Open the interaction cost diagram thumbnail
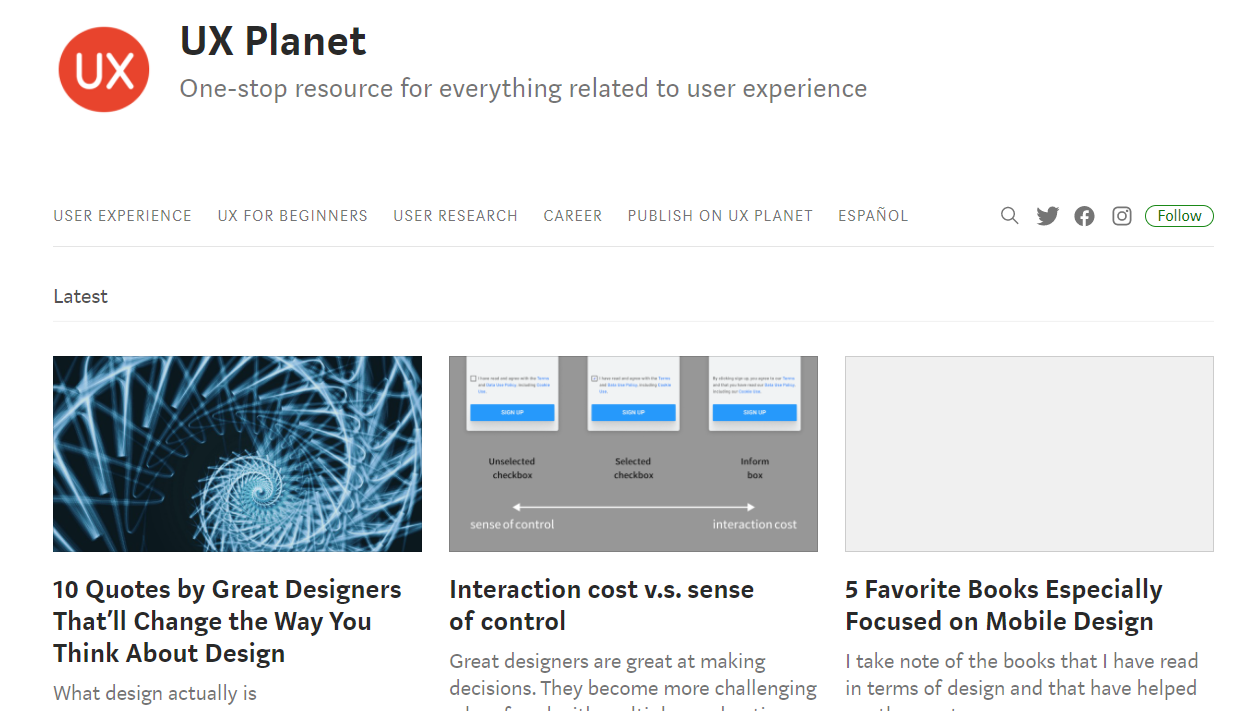This screenshot has width=1242, height=711. click(x=633, y=454)
